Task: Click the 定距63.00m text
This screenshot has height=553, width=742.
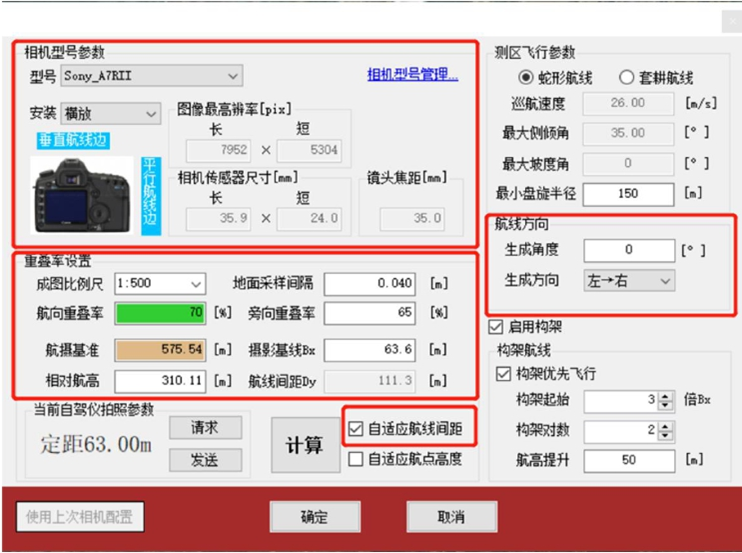Action: [x=96, y=445]
